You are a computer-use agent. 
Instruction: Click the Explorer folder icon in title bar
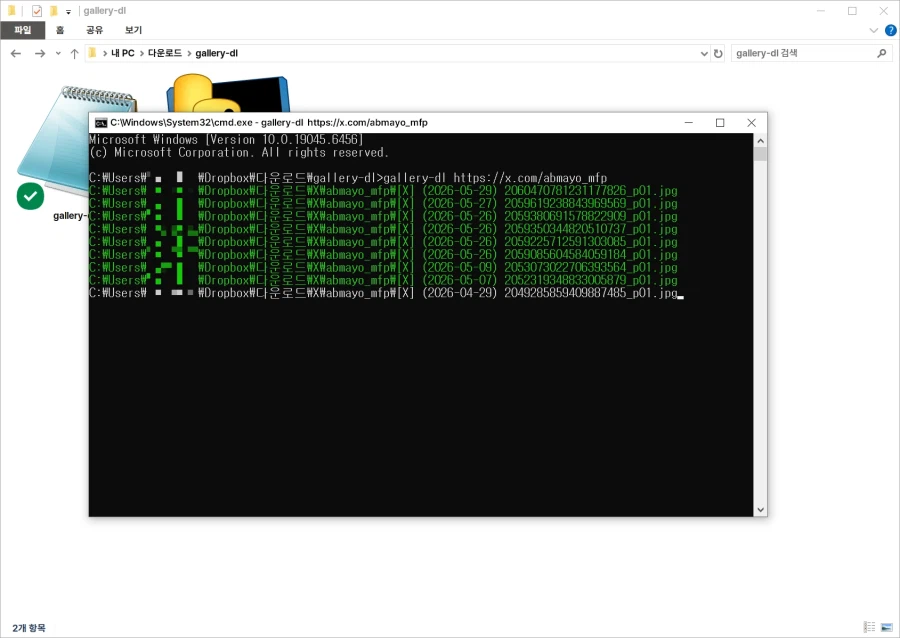click(x=11, y=10)
